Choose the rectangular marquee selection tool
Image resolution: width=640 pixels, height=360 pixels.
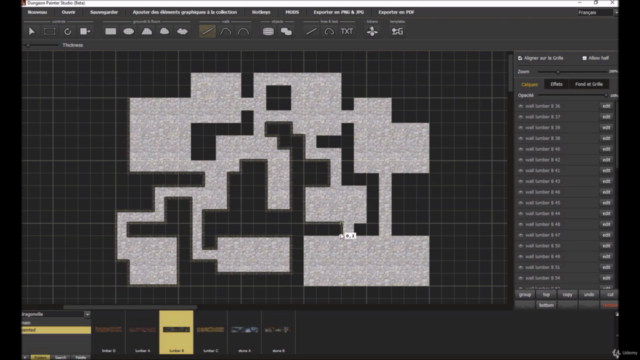point(49,31)
